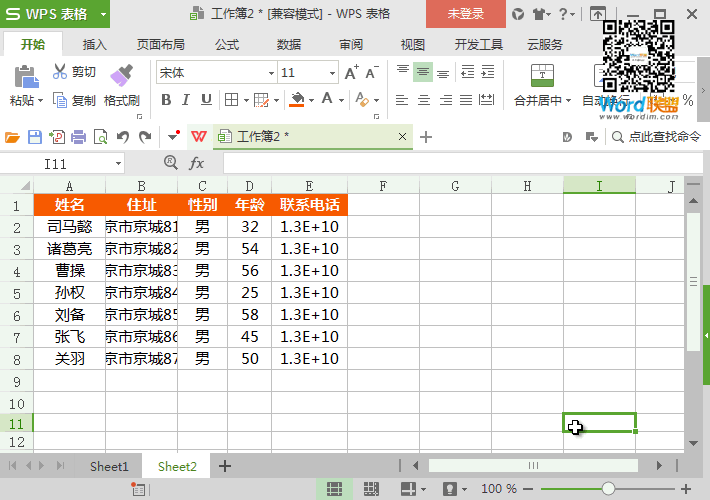Undo the last action
The height and width of the screenshot is (500, 710).
[x=123, y=137]
